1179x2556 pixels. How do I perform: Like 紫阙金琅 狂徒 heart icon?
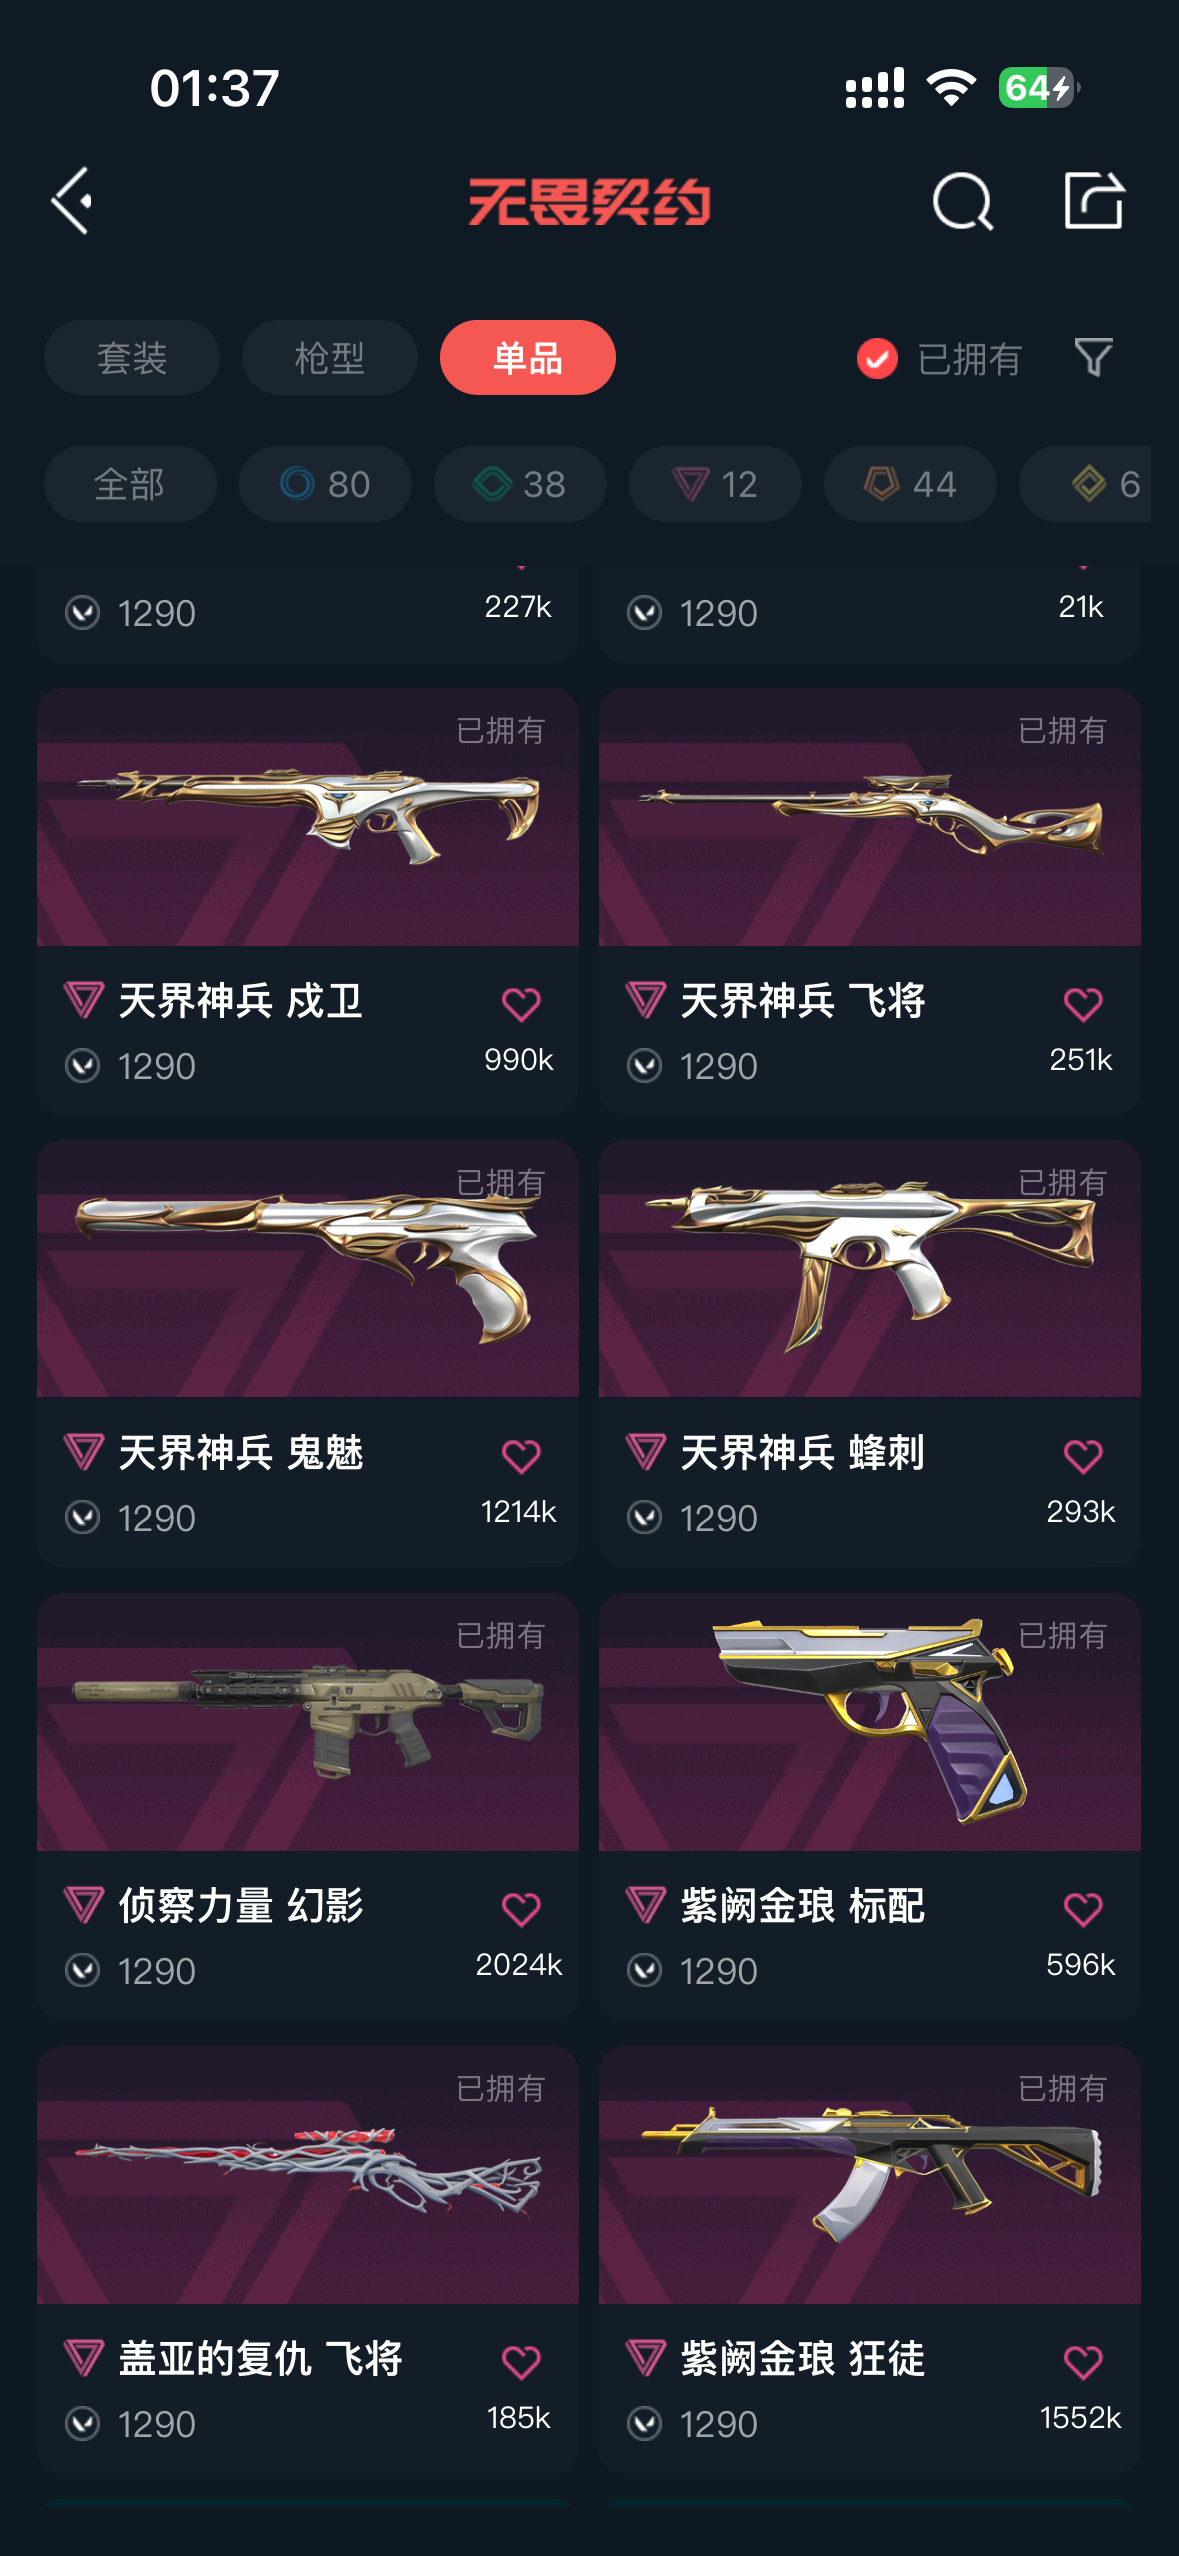click(x=1083, y=2362)
